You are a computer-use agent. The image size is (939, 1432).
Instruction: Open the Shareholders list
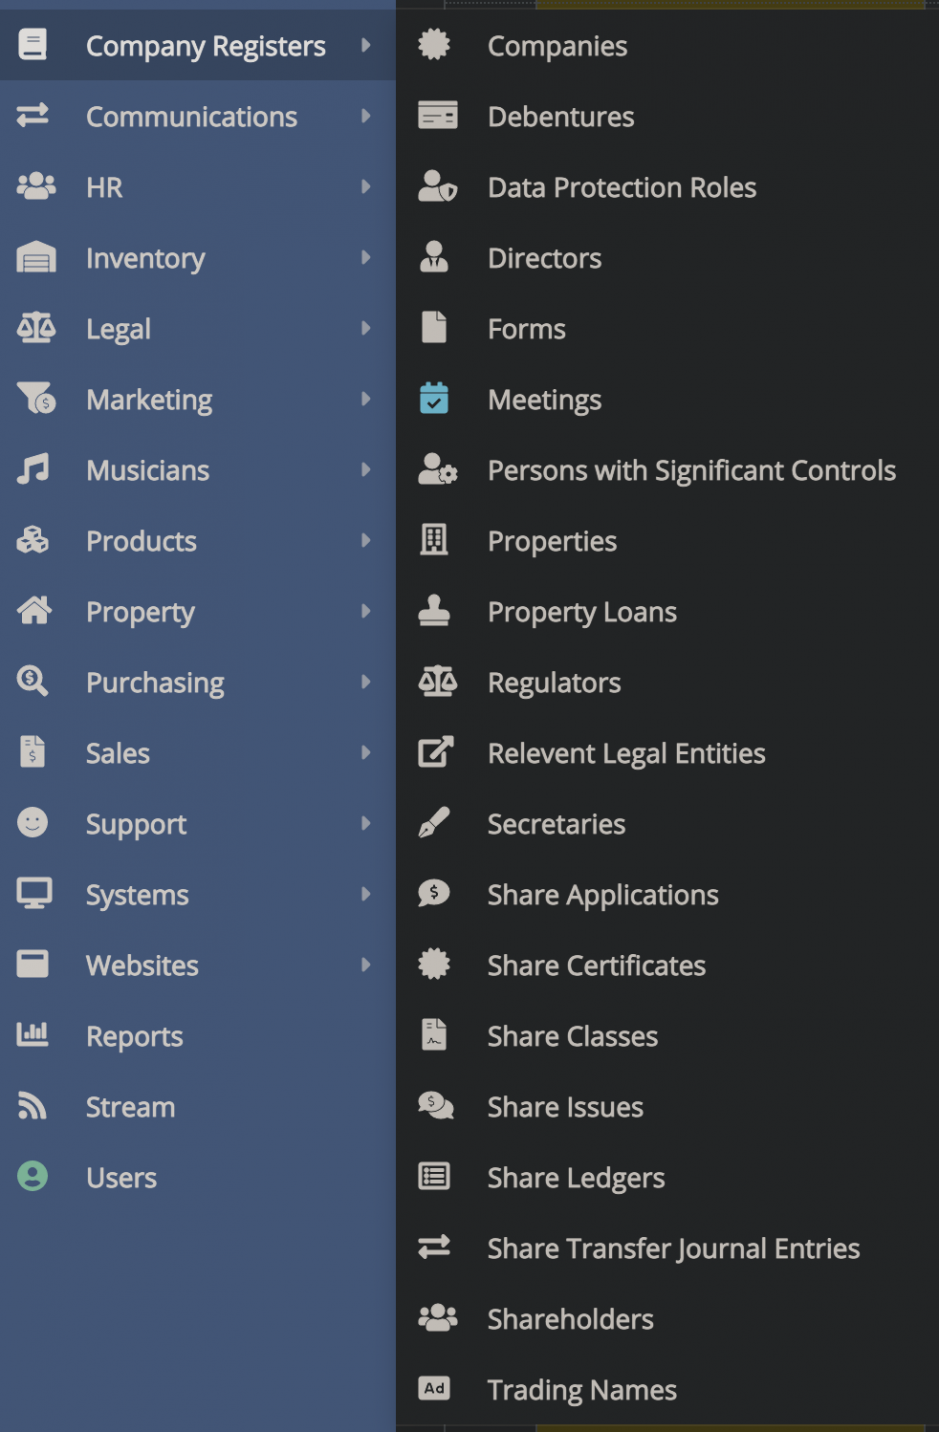coord(570,1319)
